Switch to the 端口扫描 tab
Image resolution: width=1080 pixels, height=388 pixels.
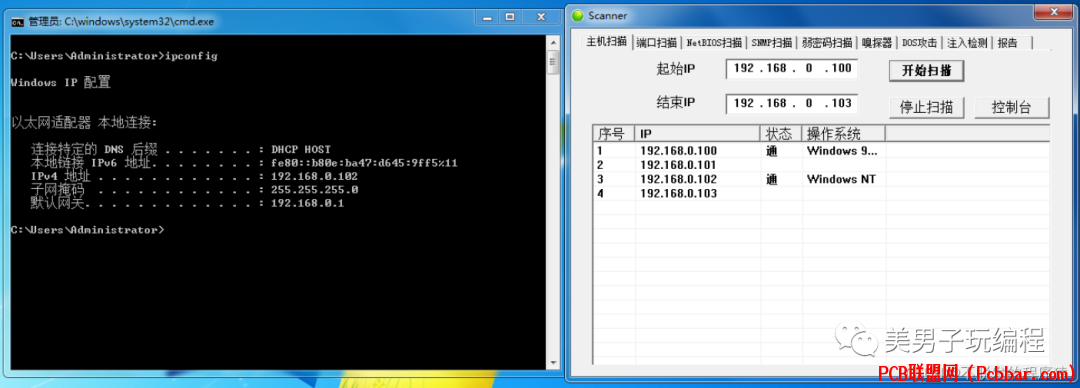[656, 43]
